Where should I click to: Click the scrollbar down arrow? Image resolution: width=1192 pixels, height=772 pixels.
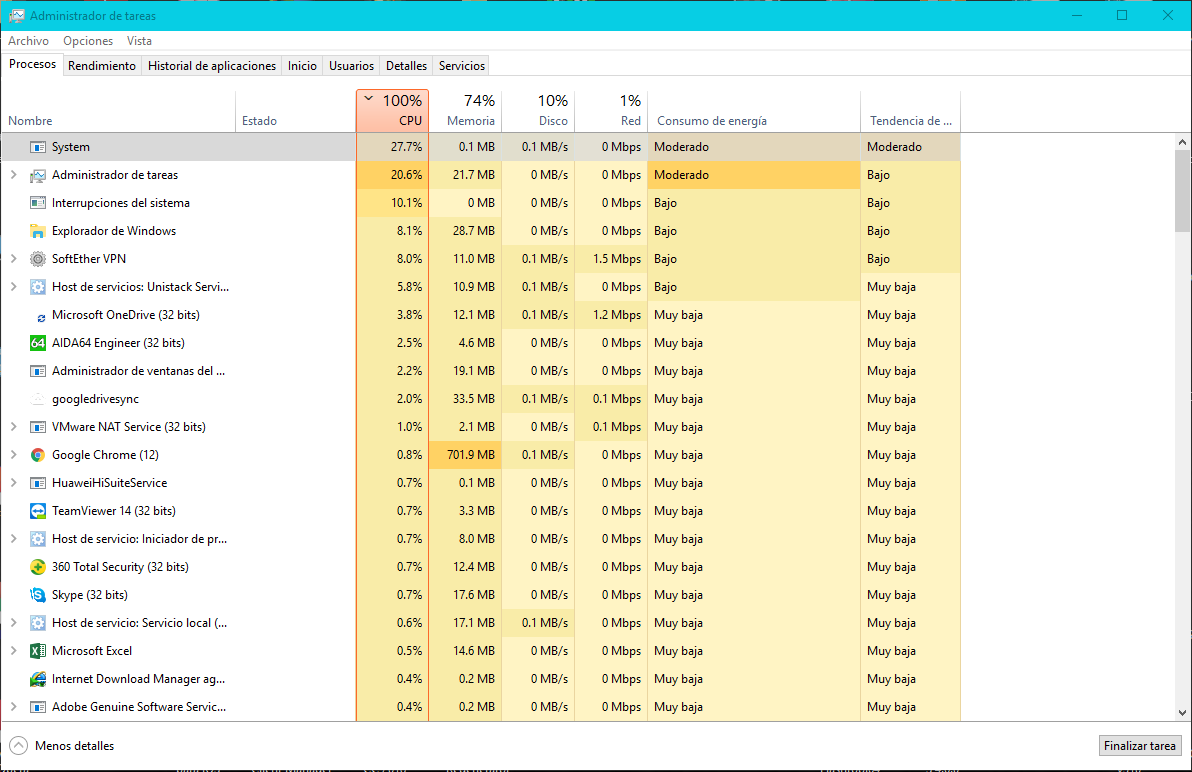tap(1182, 713)
